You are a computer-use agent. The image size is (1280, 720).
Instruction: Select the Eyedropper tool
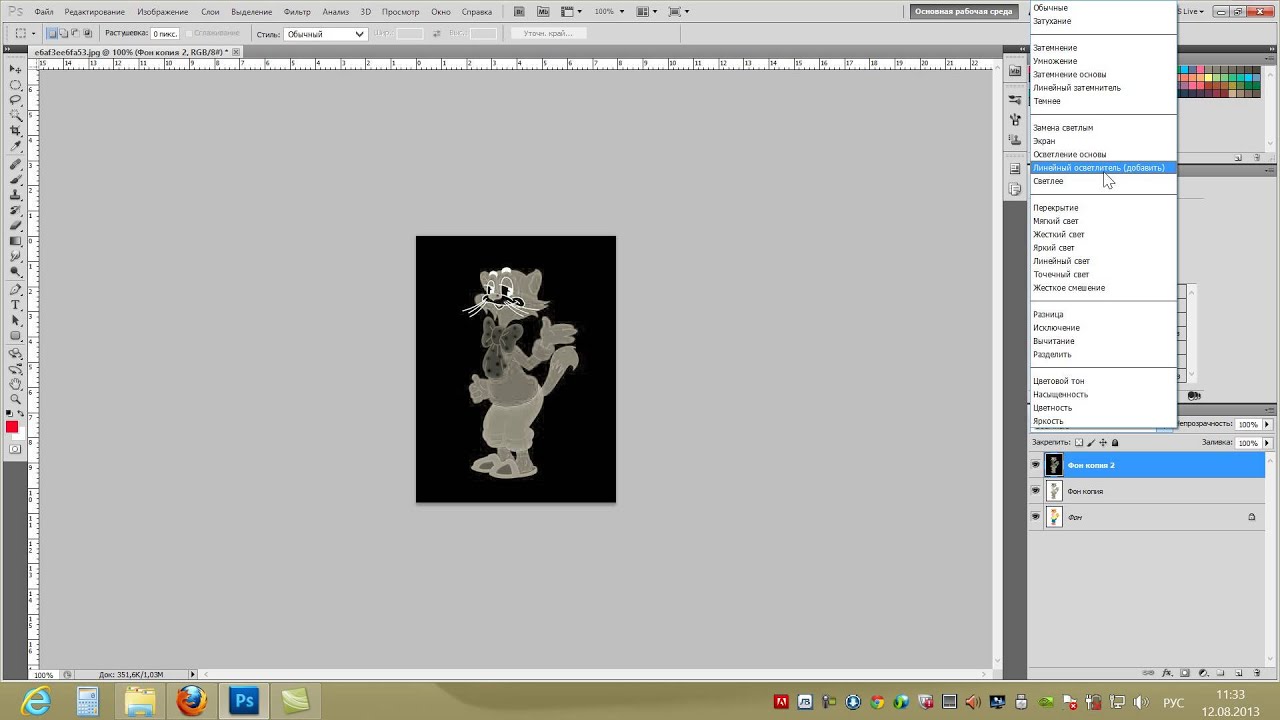16,146
